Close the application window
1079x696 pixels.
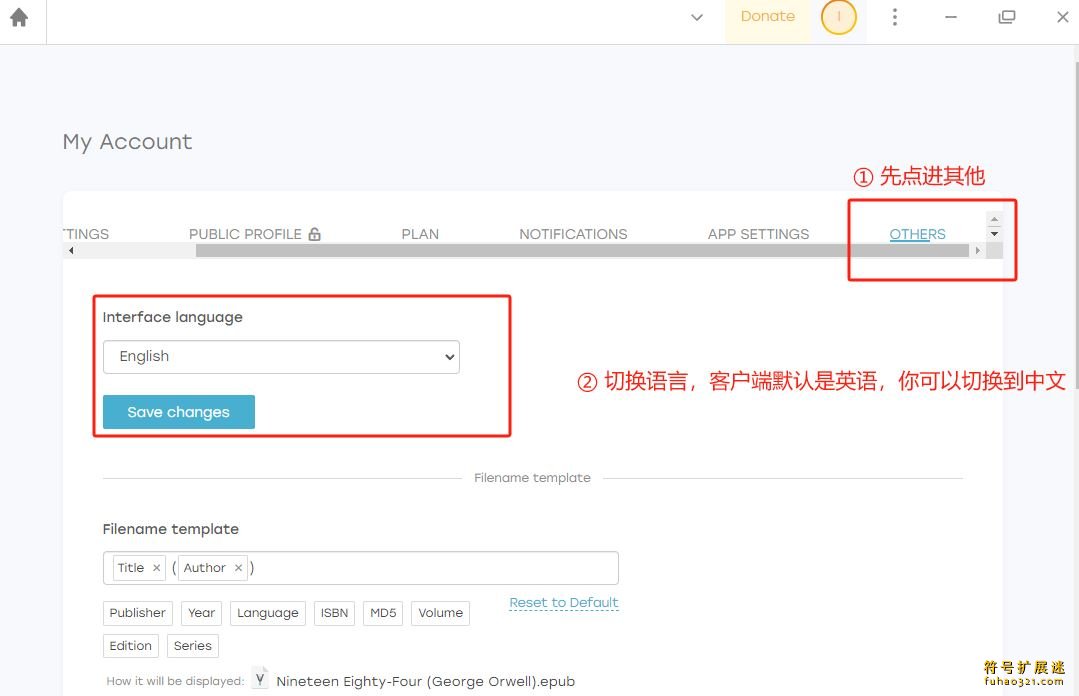(1062, 17)
